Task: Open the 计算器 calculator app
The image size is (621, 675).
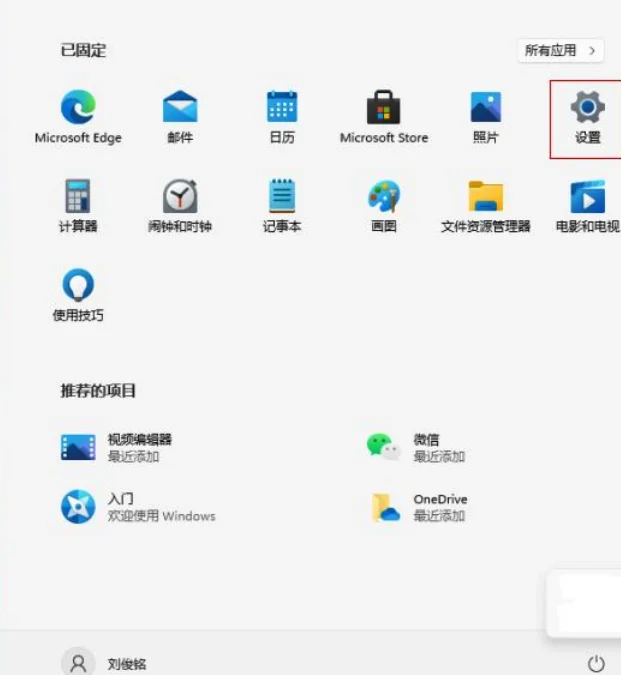Action: [78, 206]
